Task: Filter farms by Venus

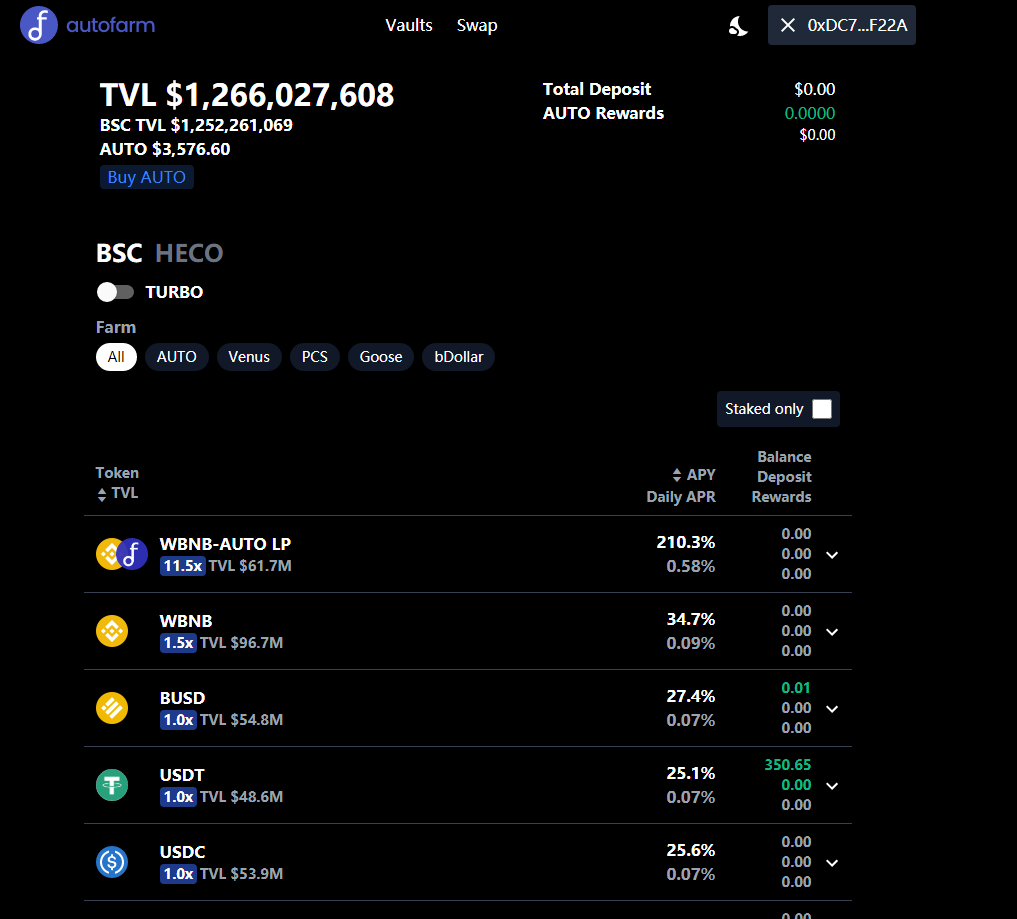Action: 249,357
